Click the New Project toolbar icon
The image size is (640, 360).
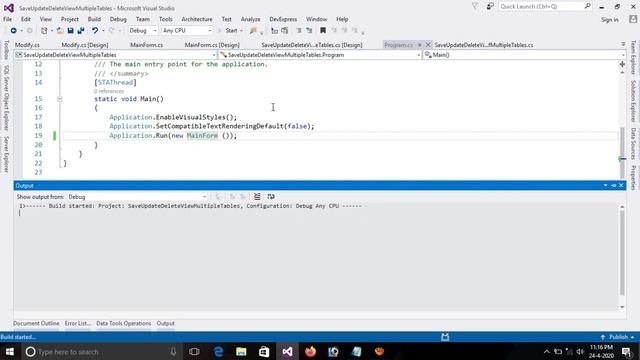(44, 31)
